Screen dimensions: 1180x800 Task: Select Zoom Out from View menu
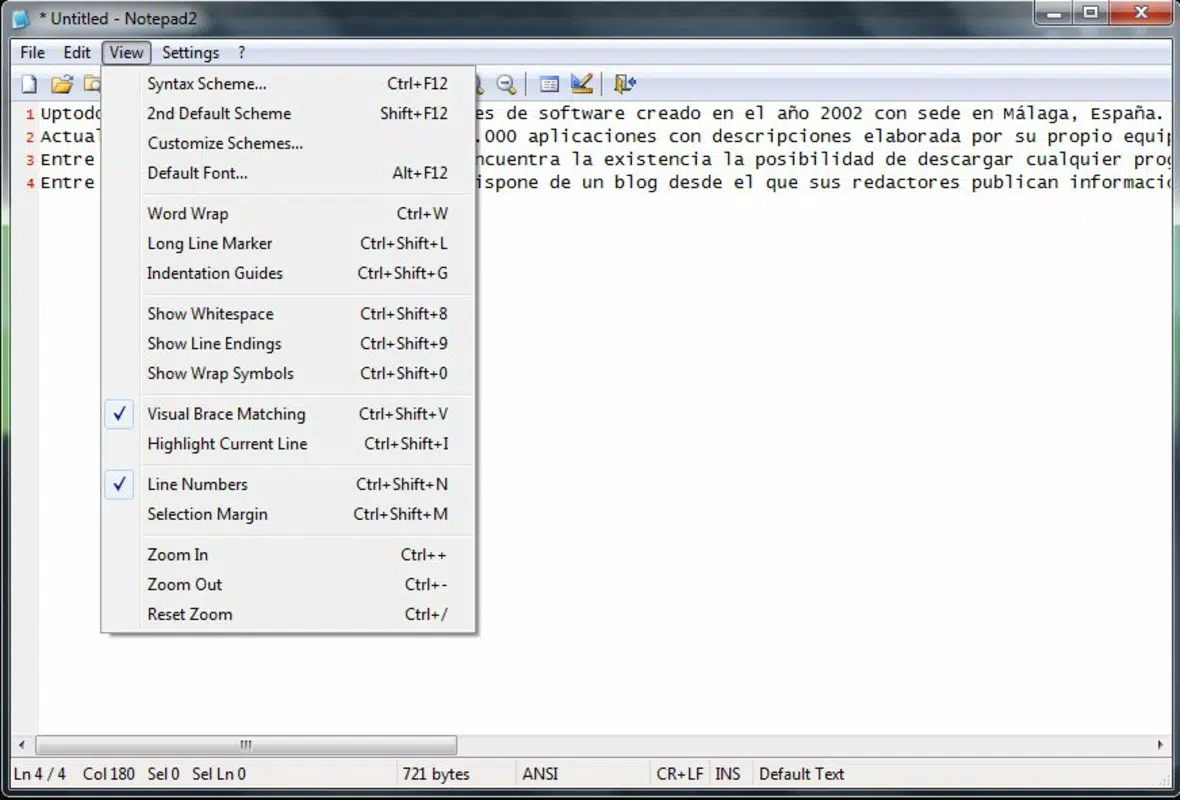pyautogui.click(x=288, y=585)
